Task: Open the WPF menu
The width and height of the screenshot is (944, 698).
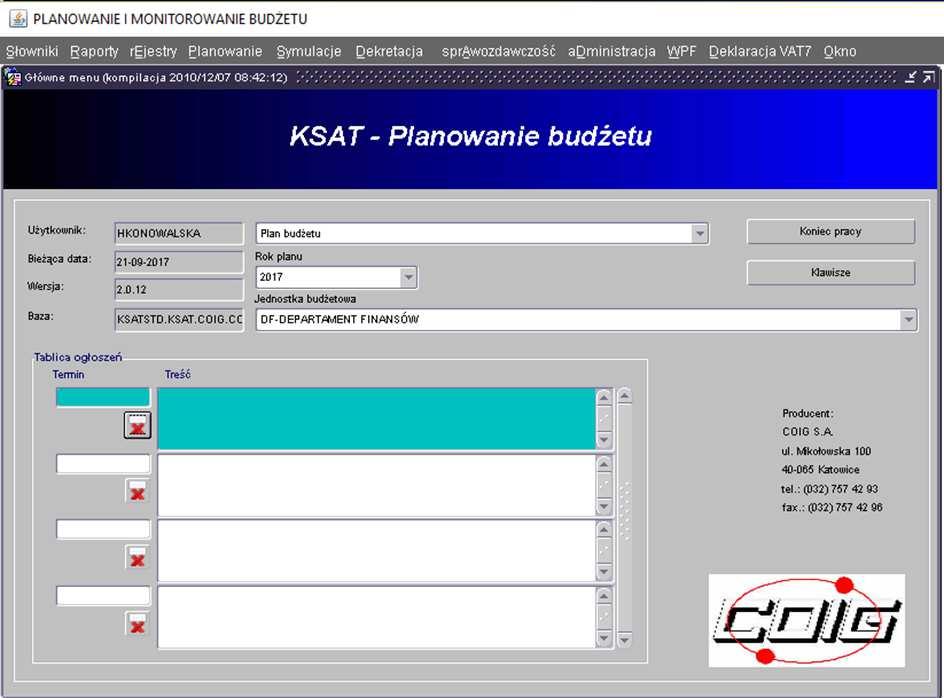Action: pos(681,51)
